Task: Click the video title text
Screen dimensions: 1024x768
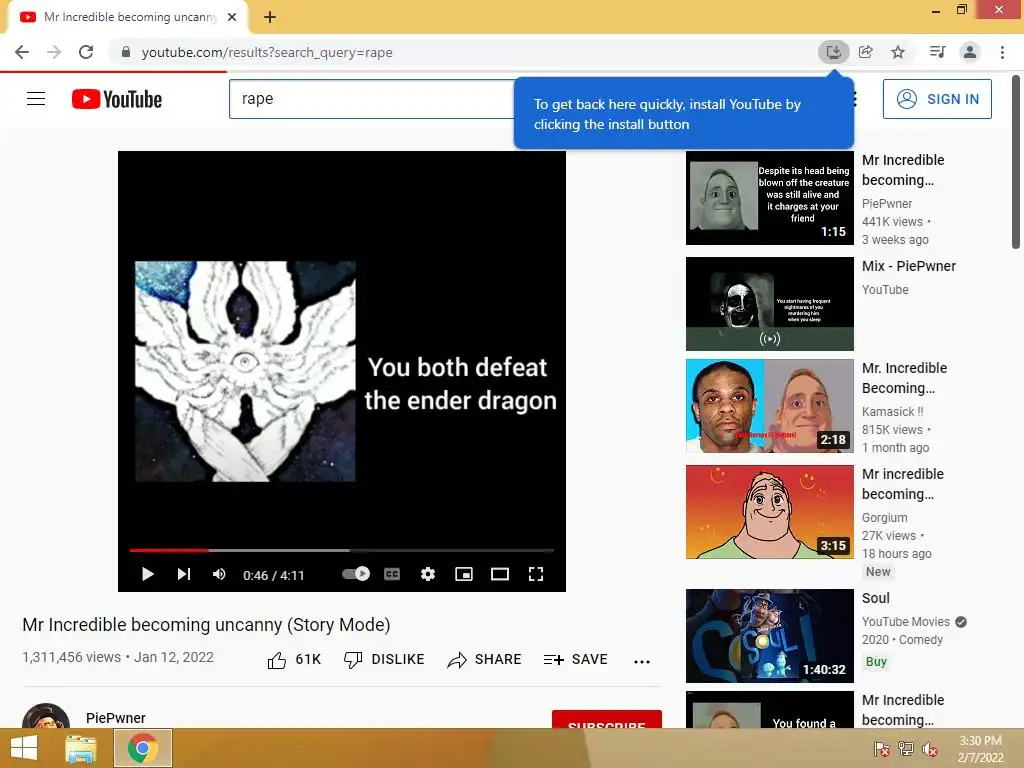Action: coord(206,625)
